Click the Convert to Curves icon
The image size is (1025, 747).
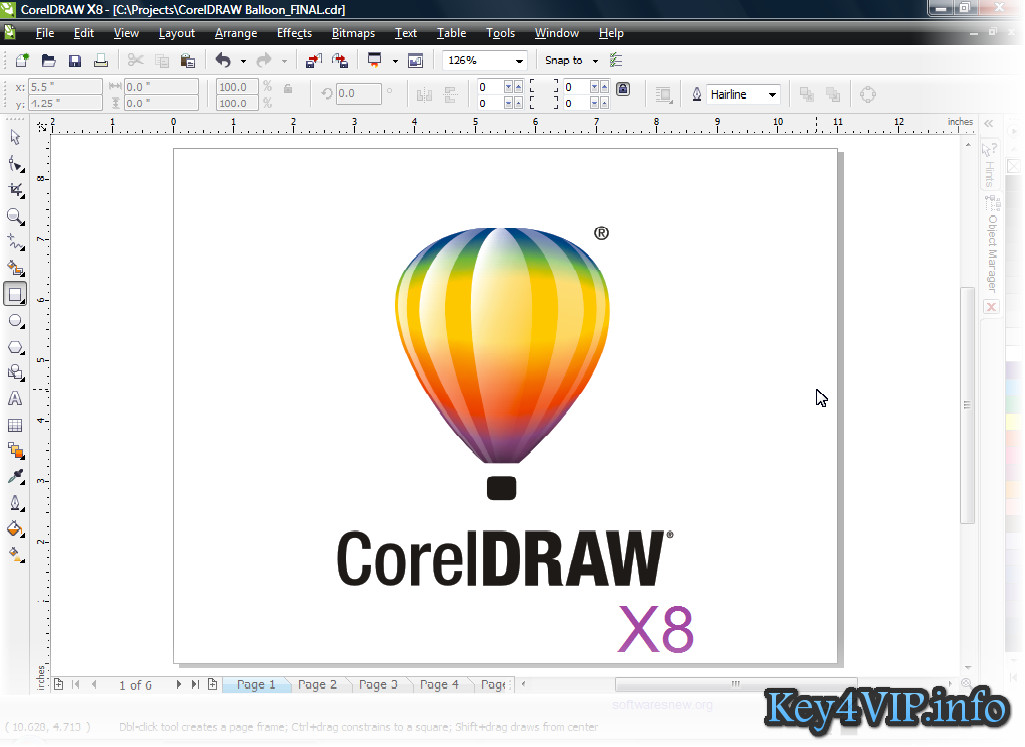click(x=867, y=95)
